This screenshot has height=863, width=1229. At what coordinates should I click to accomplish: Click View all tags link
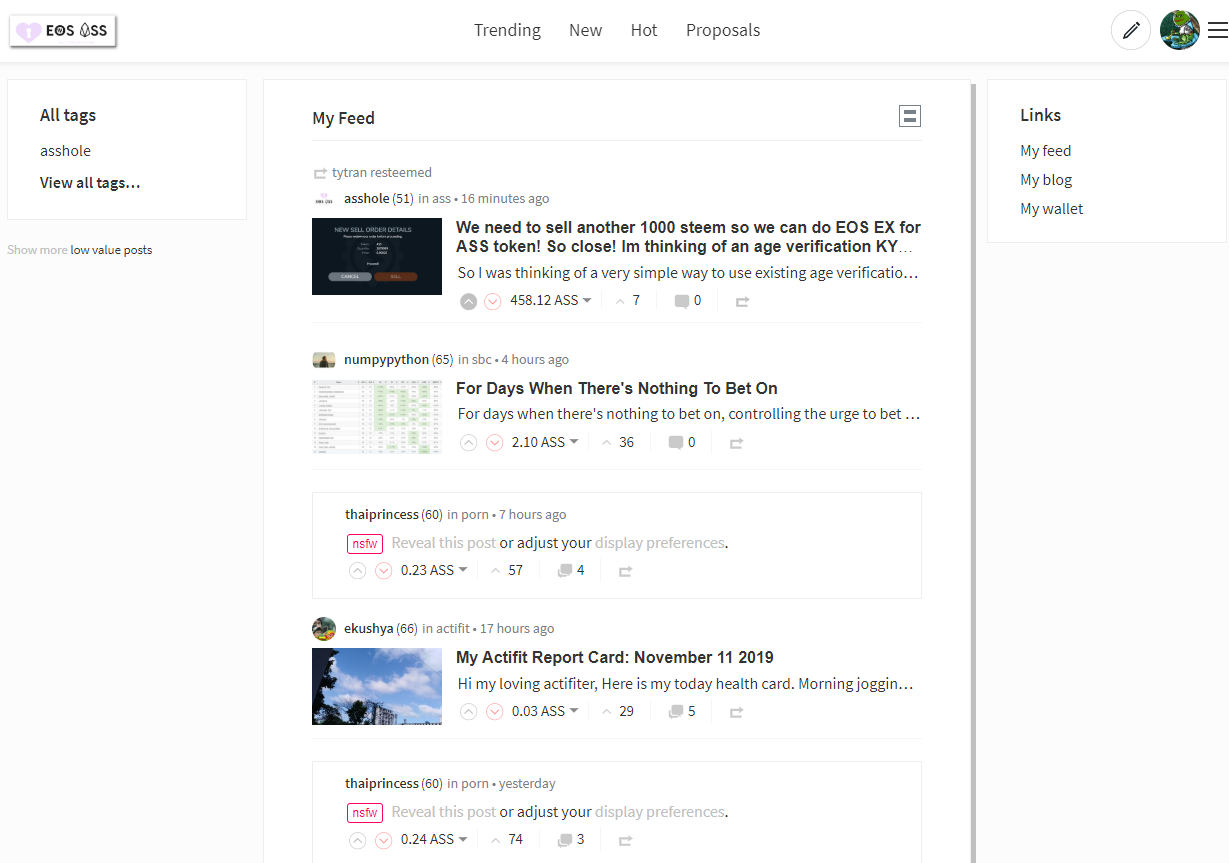coord(90,183)
